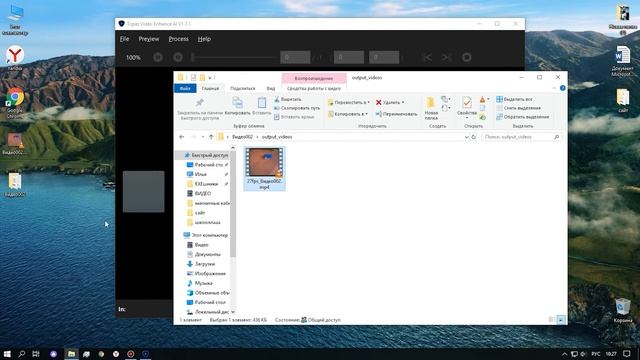Click Скопировать путь in the ribbon
Screen dimensions: 640x360
pos(297,108)
